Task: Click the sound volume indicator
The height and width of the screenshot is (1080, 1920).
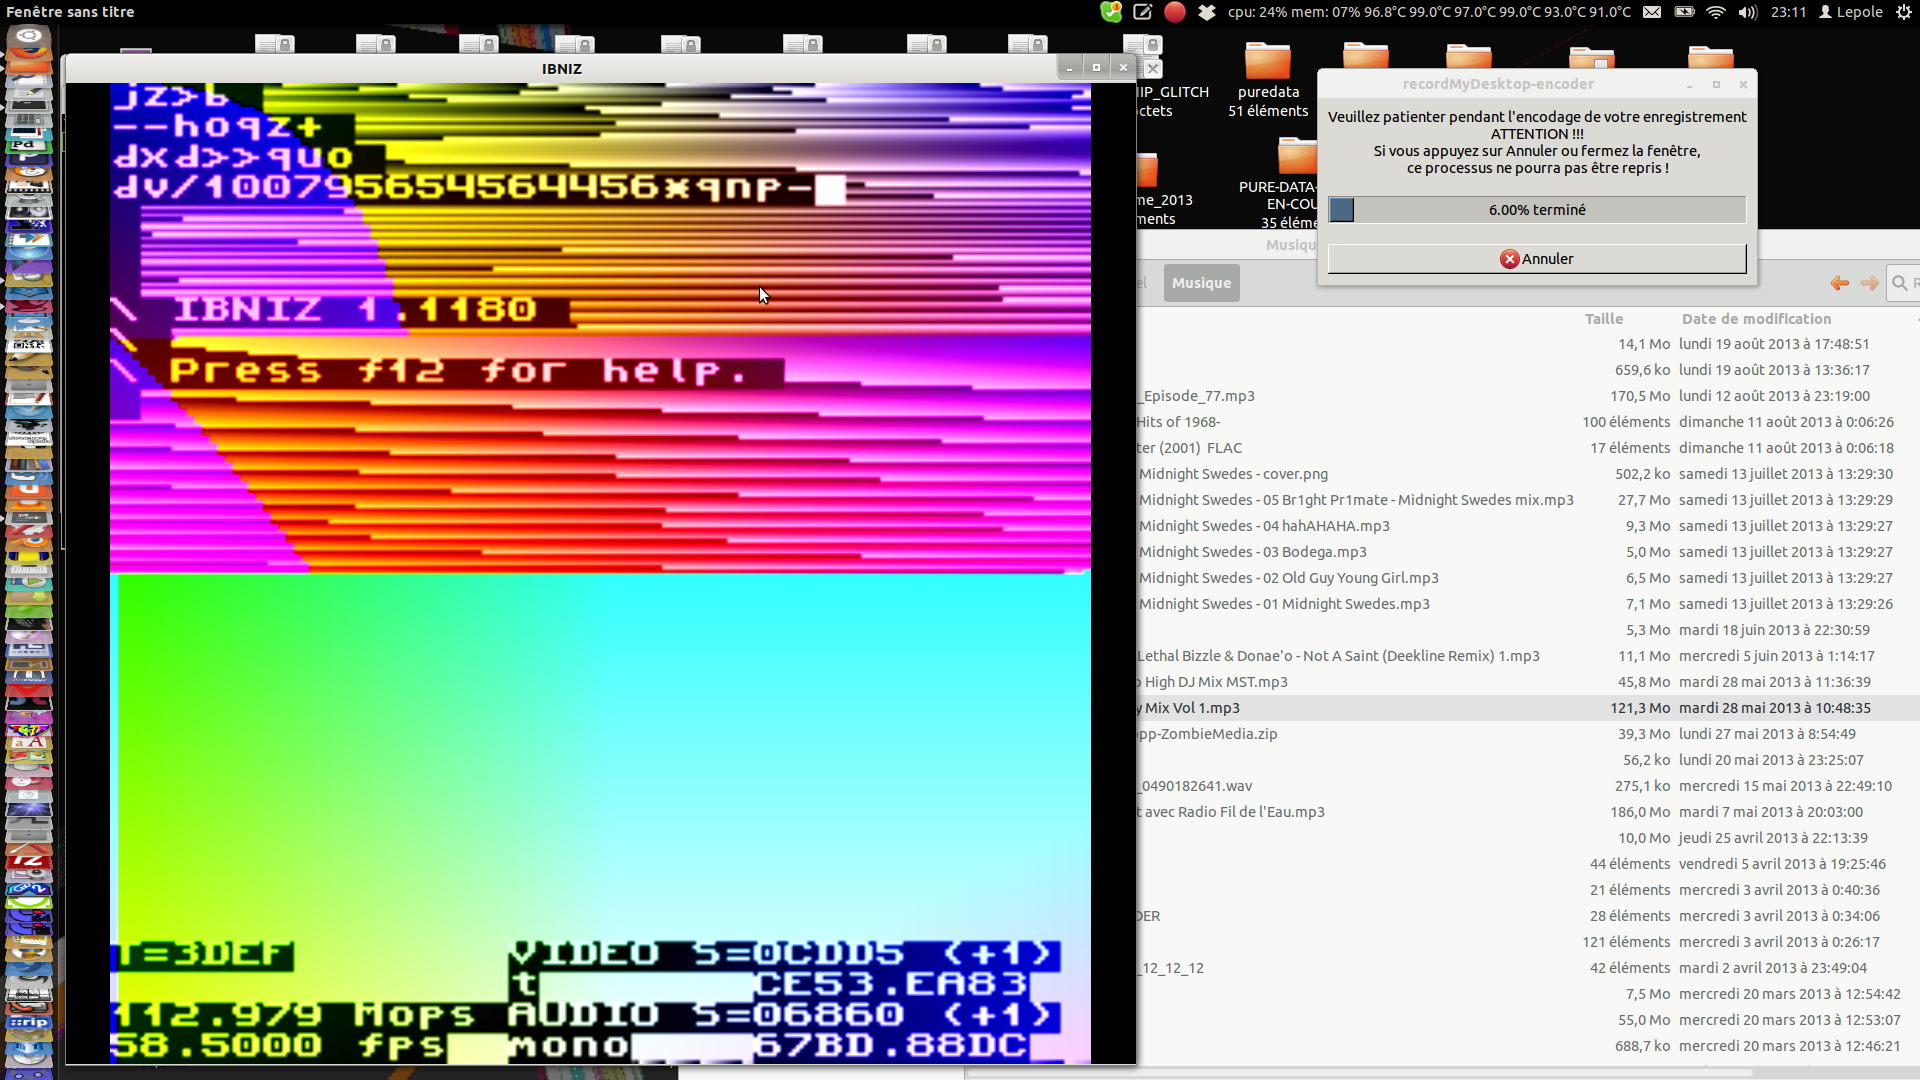Action: pos(1747,12)
